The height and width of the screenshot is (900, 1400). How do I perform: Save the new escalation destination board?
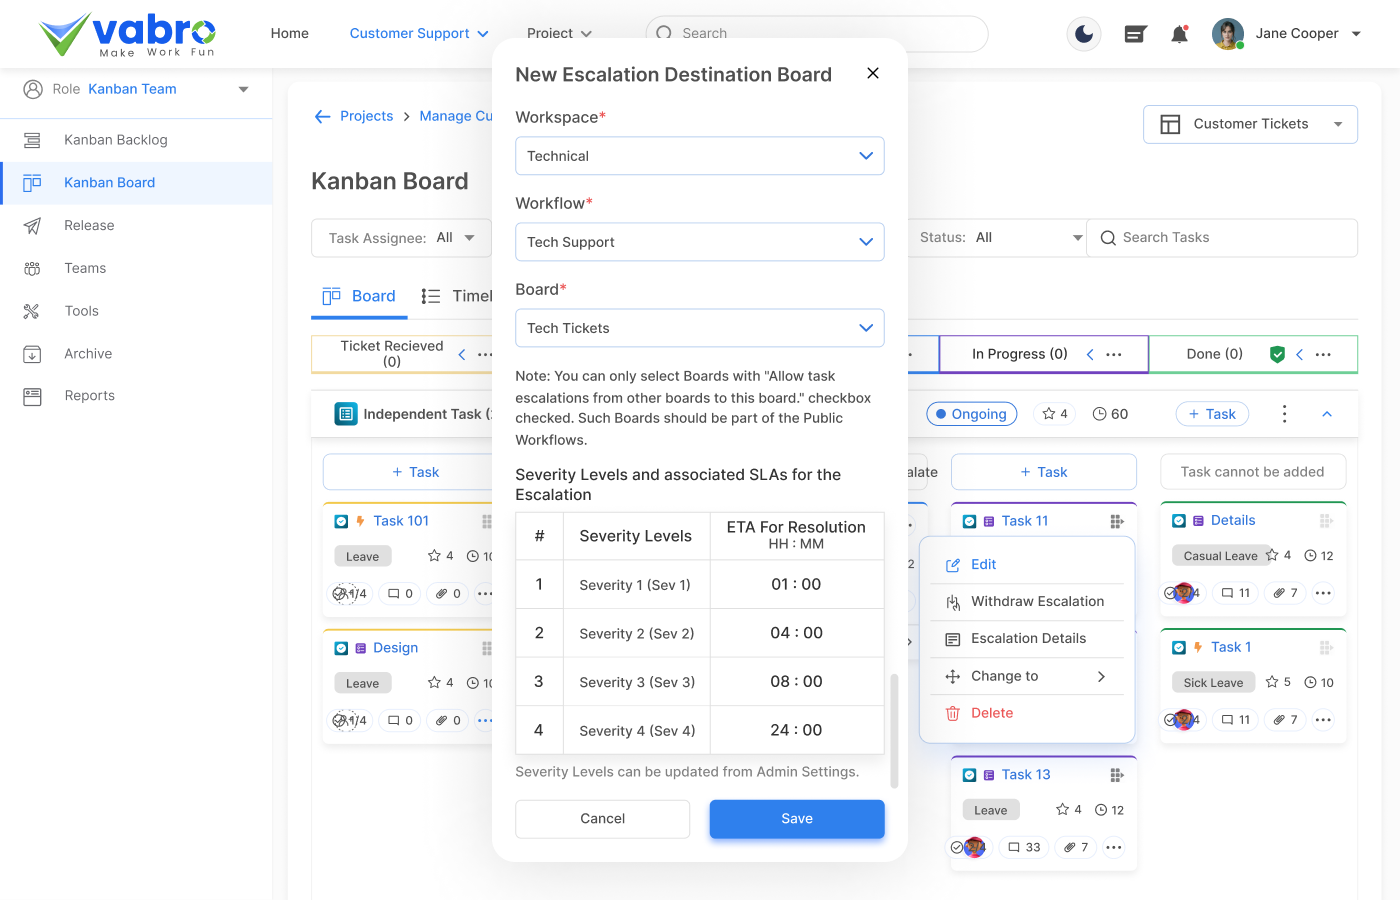(x=796, y=818)
